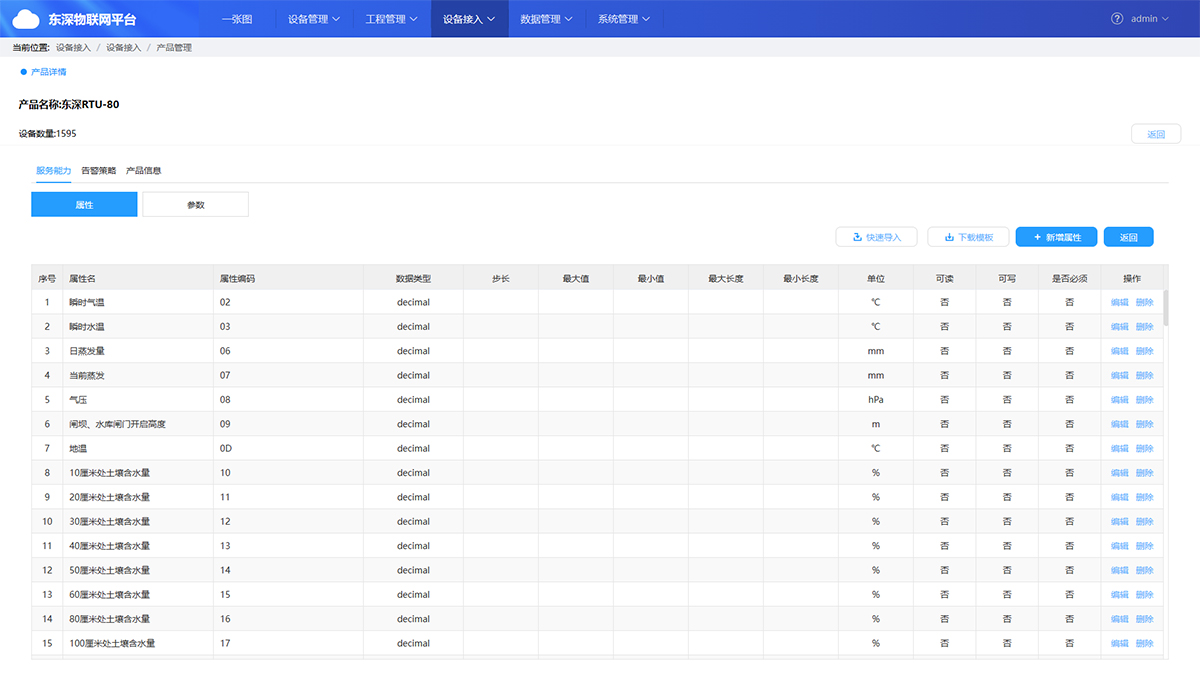Edit the 地温 attribute row

click(1119, 448)
